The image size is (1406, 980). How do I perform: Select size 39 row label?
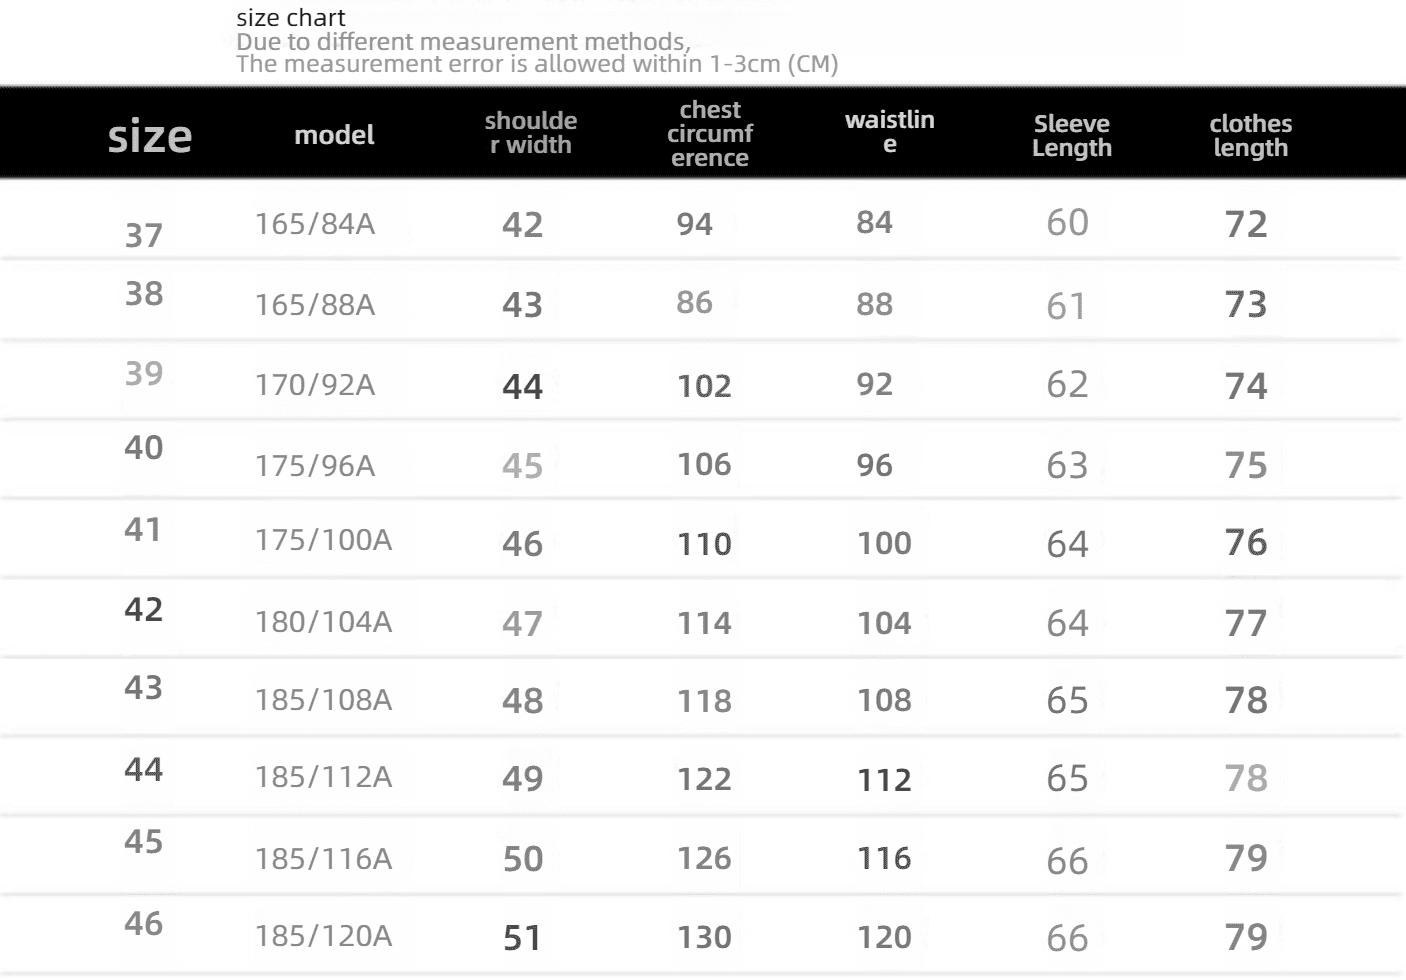[144, 373]
